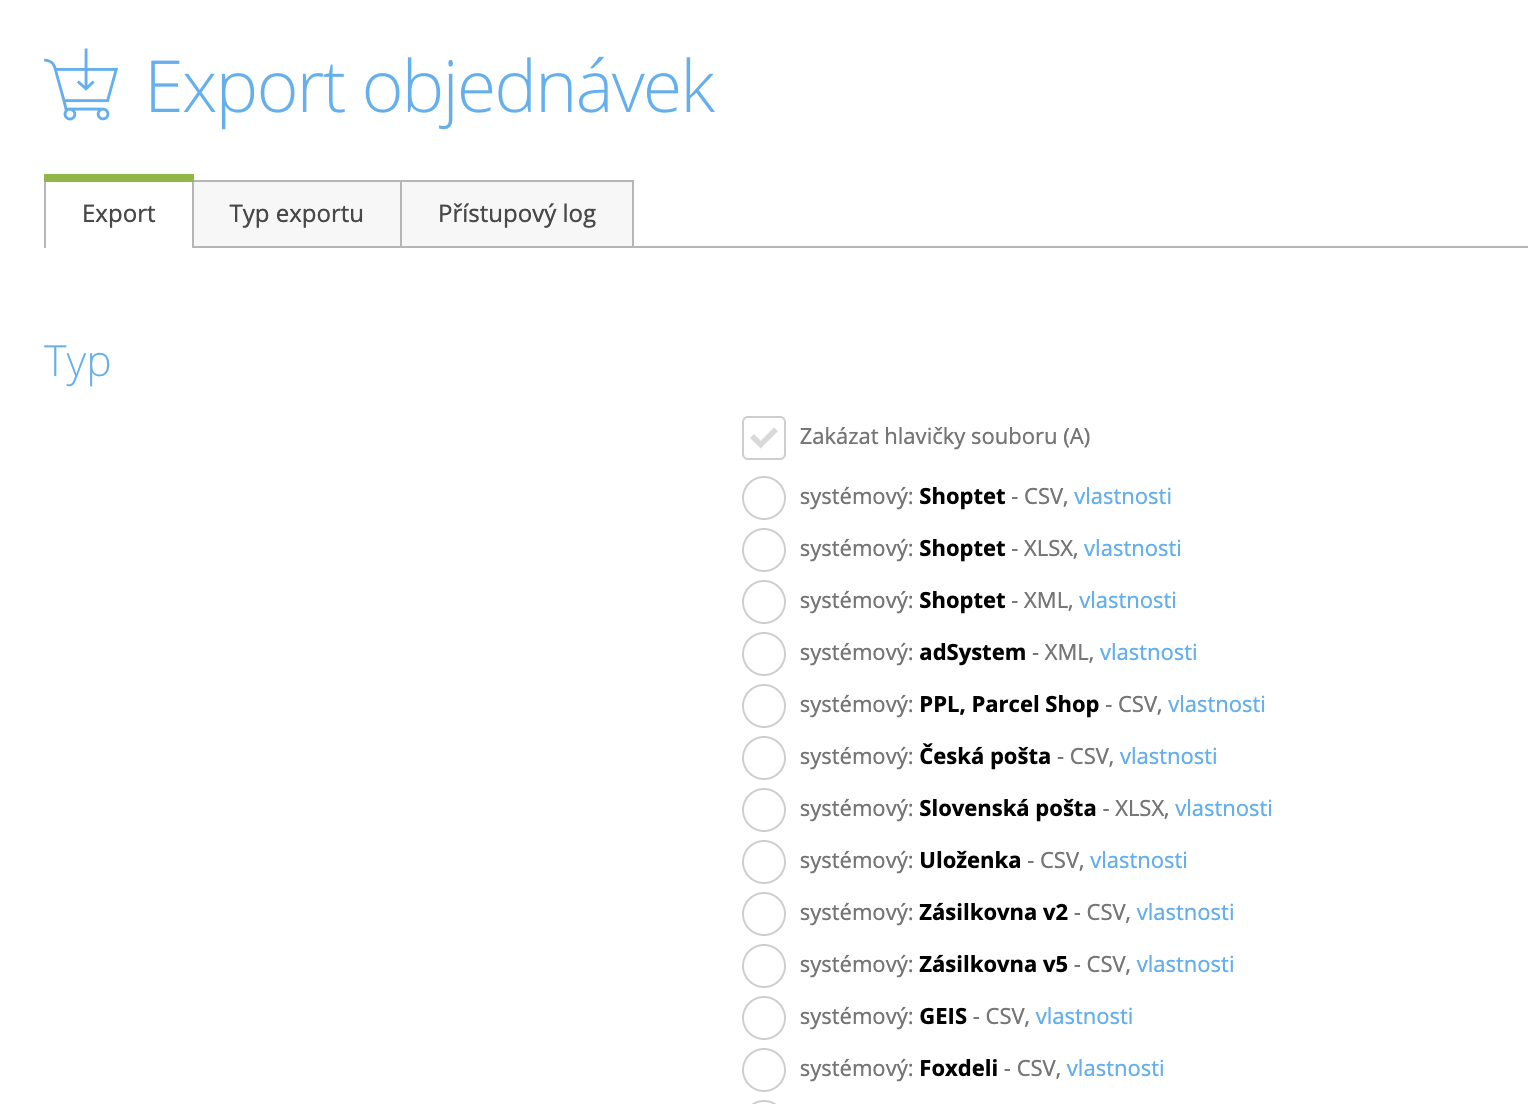This screenshot has height=1104, width=1528.
Task: Toggle Zakázat hlavičky souboru checkbox
Action: click(x=764, y=438)
